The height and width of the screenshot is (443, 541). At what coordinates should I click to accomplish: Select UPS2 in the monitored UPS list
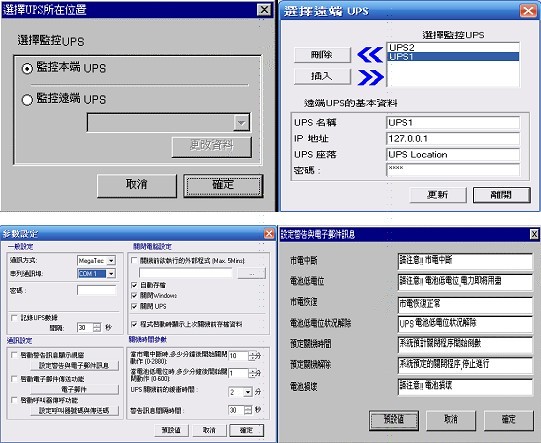(x=453, y=47)
